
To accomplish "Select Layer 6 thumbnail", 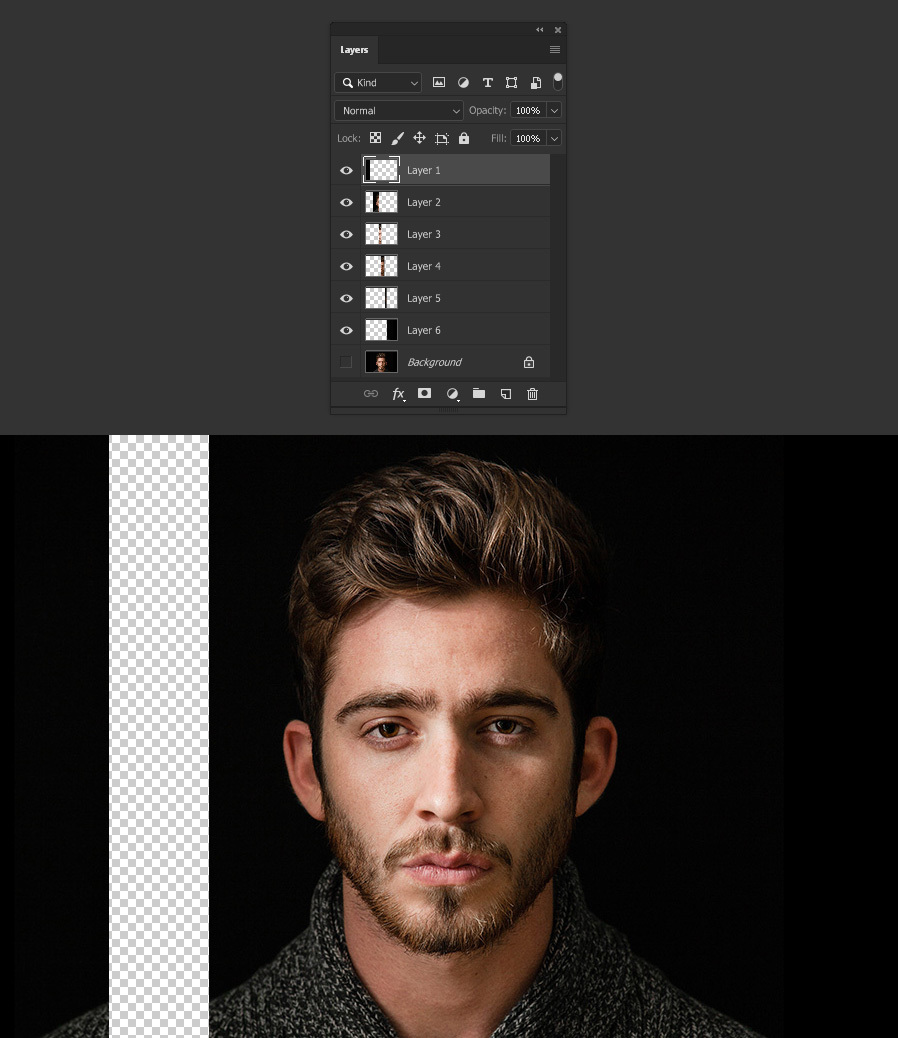I will [x=382, y=330].
